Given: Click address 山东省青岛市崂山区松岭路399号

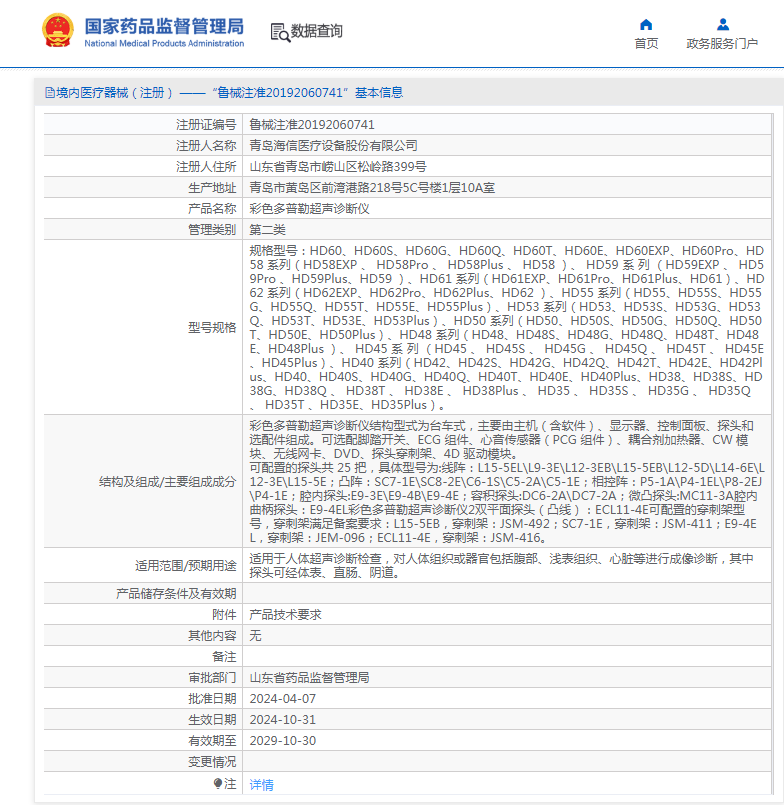Looking at the screenshot, I should [338, 167].
